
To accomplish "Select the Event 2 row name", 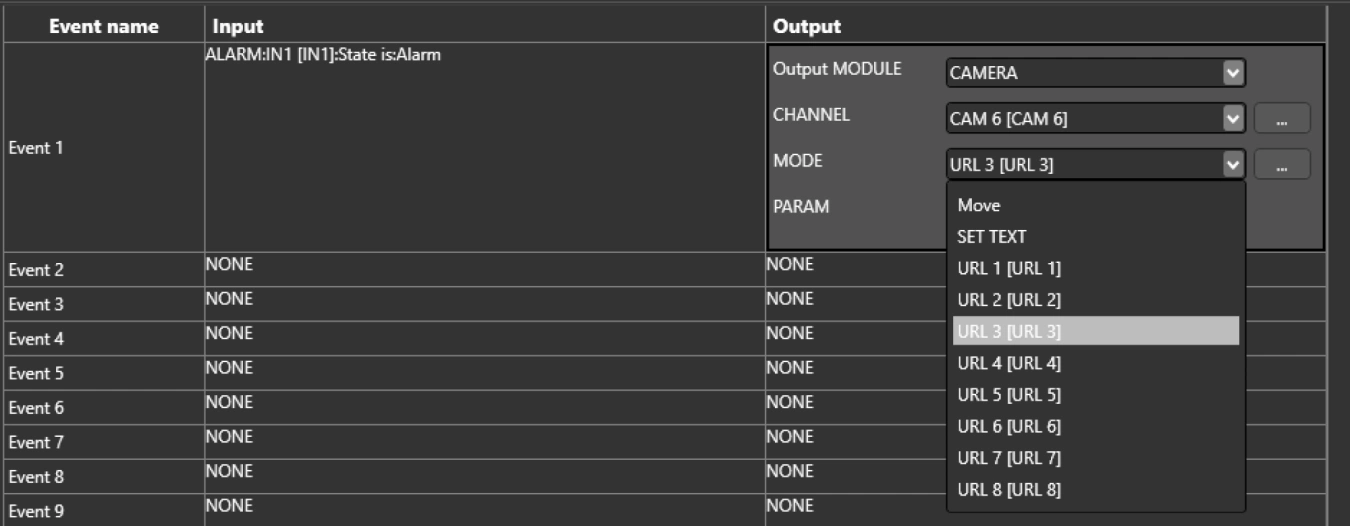I will [x=36, y=270].
